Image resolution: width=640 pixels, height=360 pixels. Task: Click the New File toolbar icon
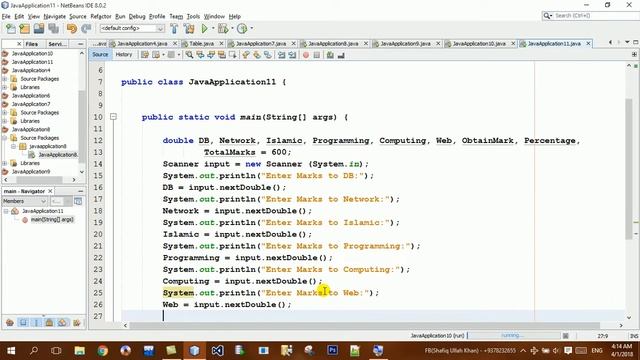point(11,29)
